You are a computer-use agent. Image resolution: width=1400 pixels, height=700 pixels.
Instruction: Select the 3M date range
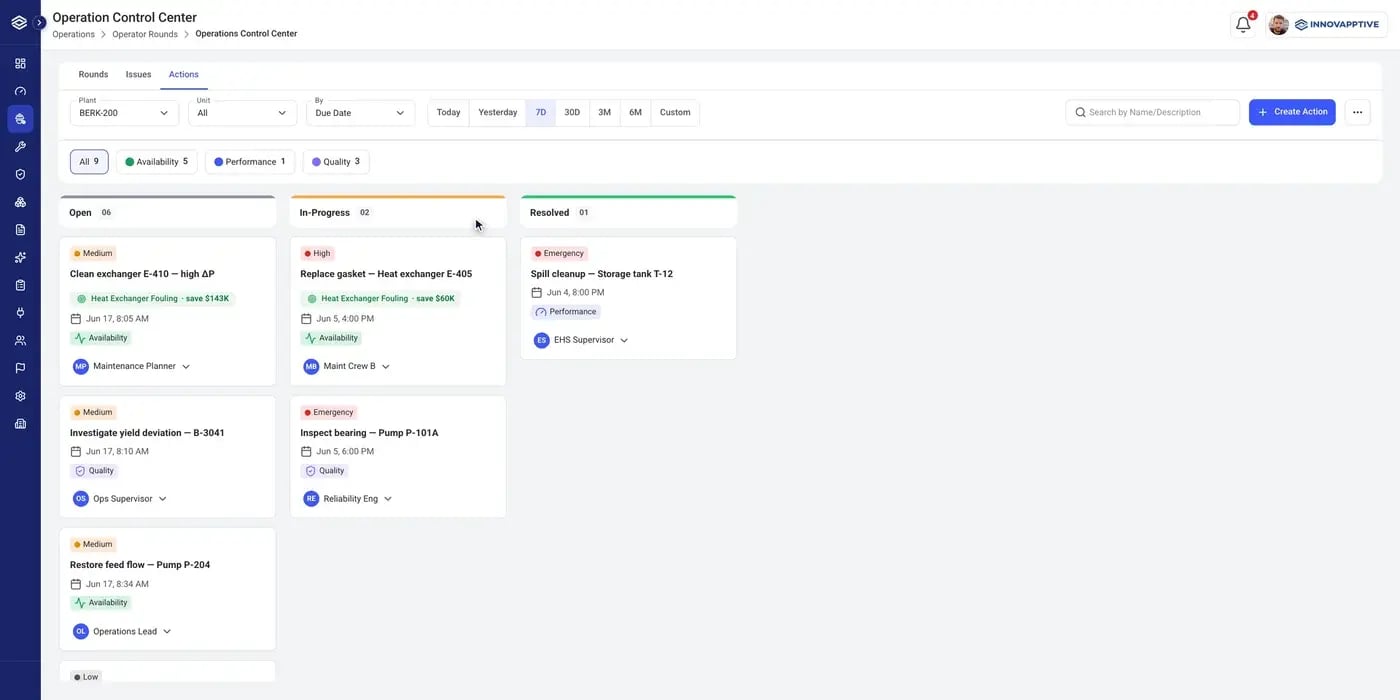coord(604,113)
